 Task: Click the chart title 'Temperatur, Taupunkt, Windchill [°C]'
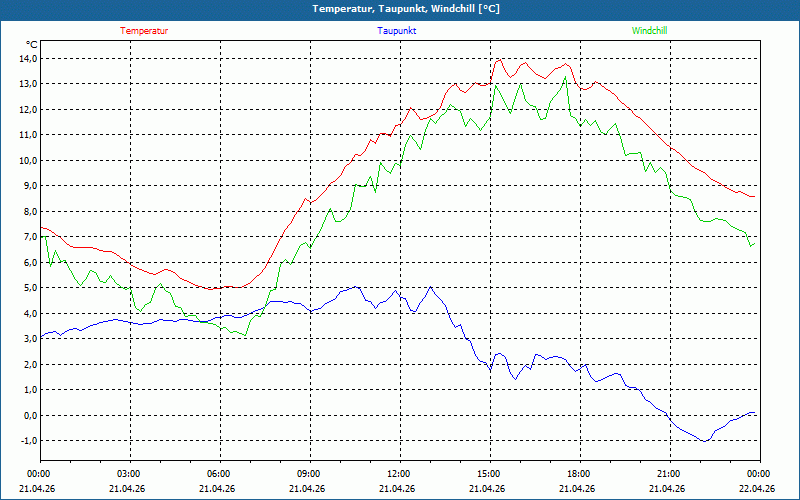click(406, 9)
